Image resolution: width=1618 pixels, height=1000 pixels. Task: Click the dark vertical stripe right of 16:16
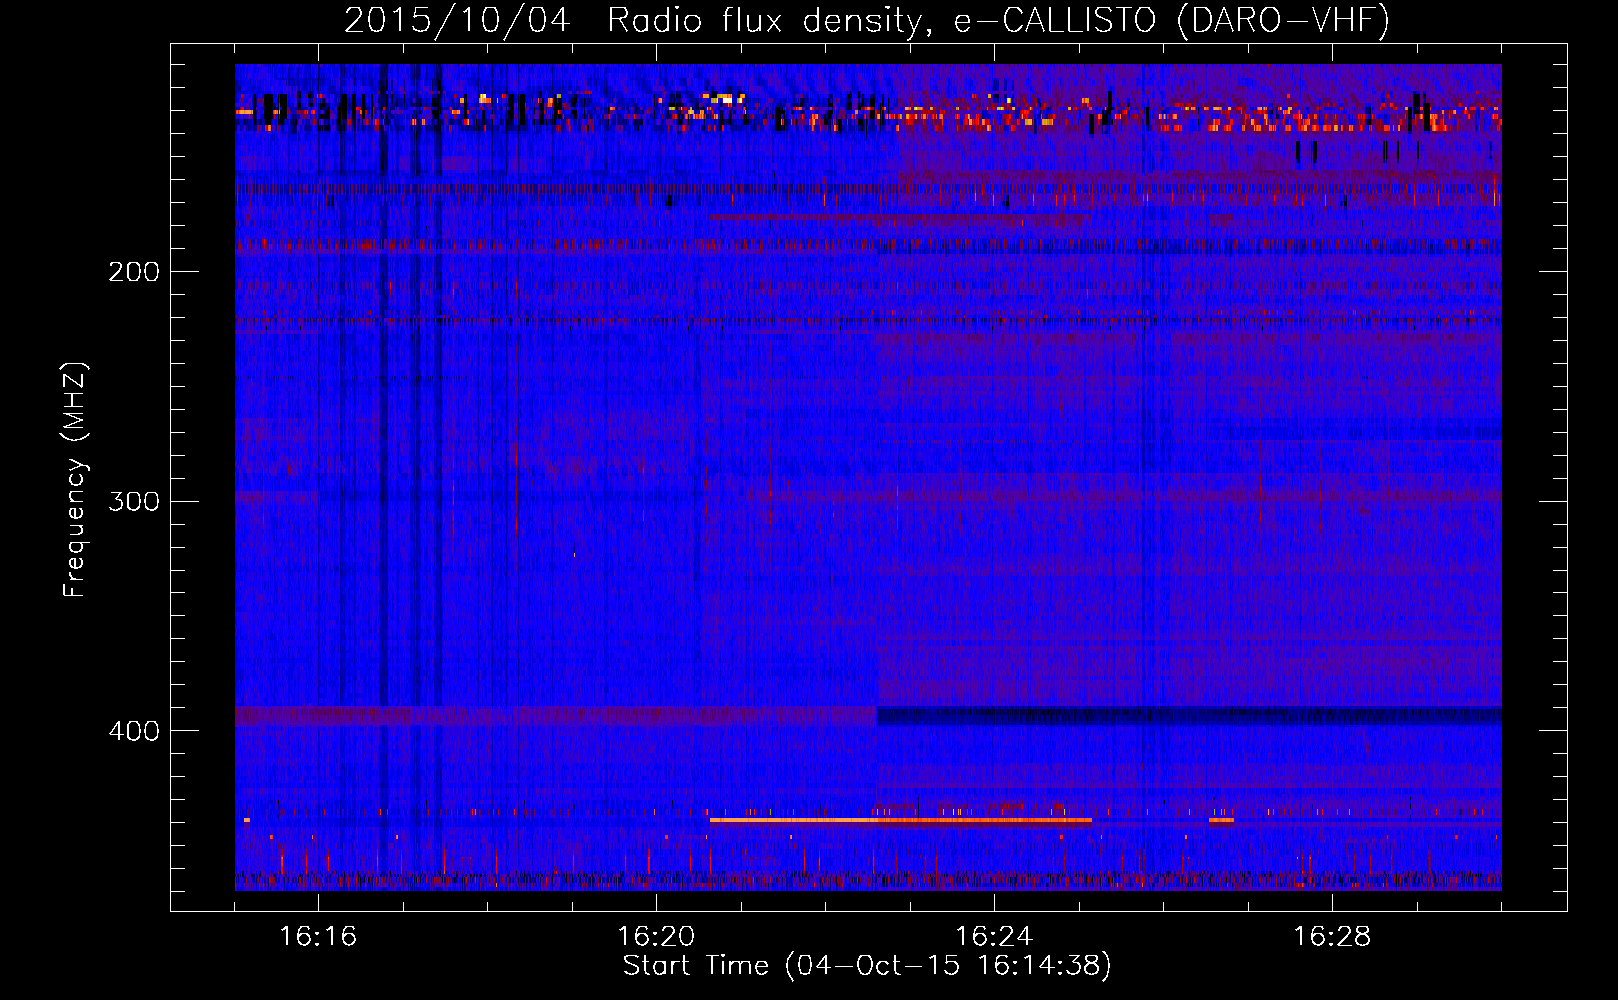(383, 400)
